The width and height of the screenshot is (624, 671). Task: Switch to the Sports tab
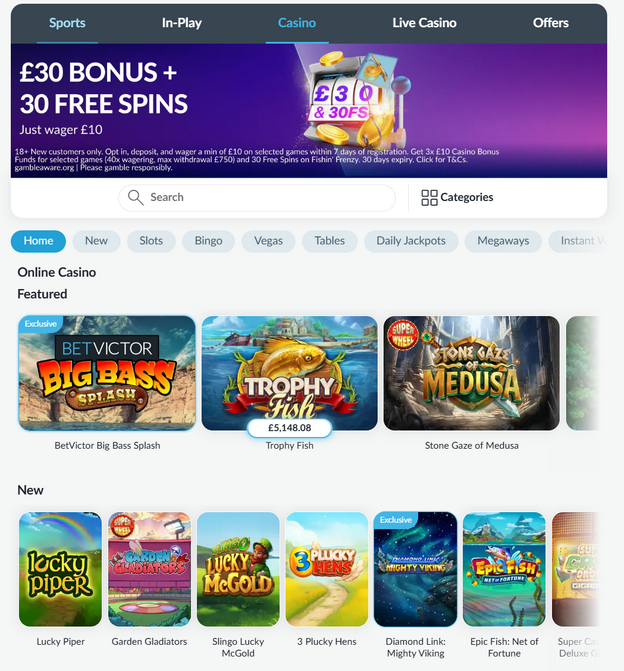pyautogui.click(x=67, y=23)
